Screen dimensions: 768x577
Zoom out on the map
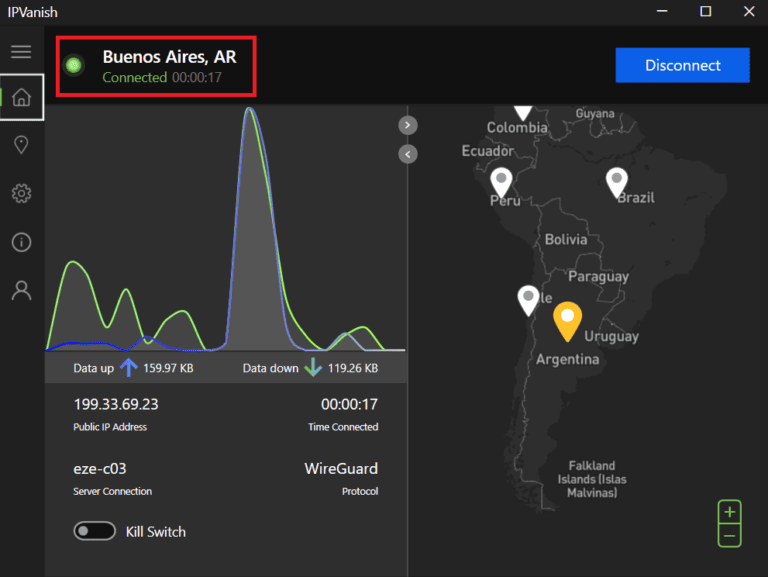coord(730,536)
